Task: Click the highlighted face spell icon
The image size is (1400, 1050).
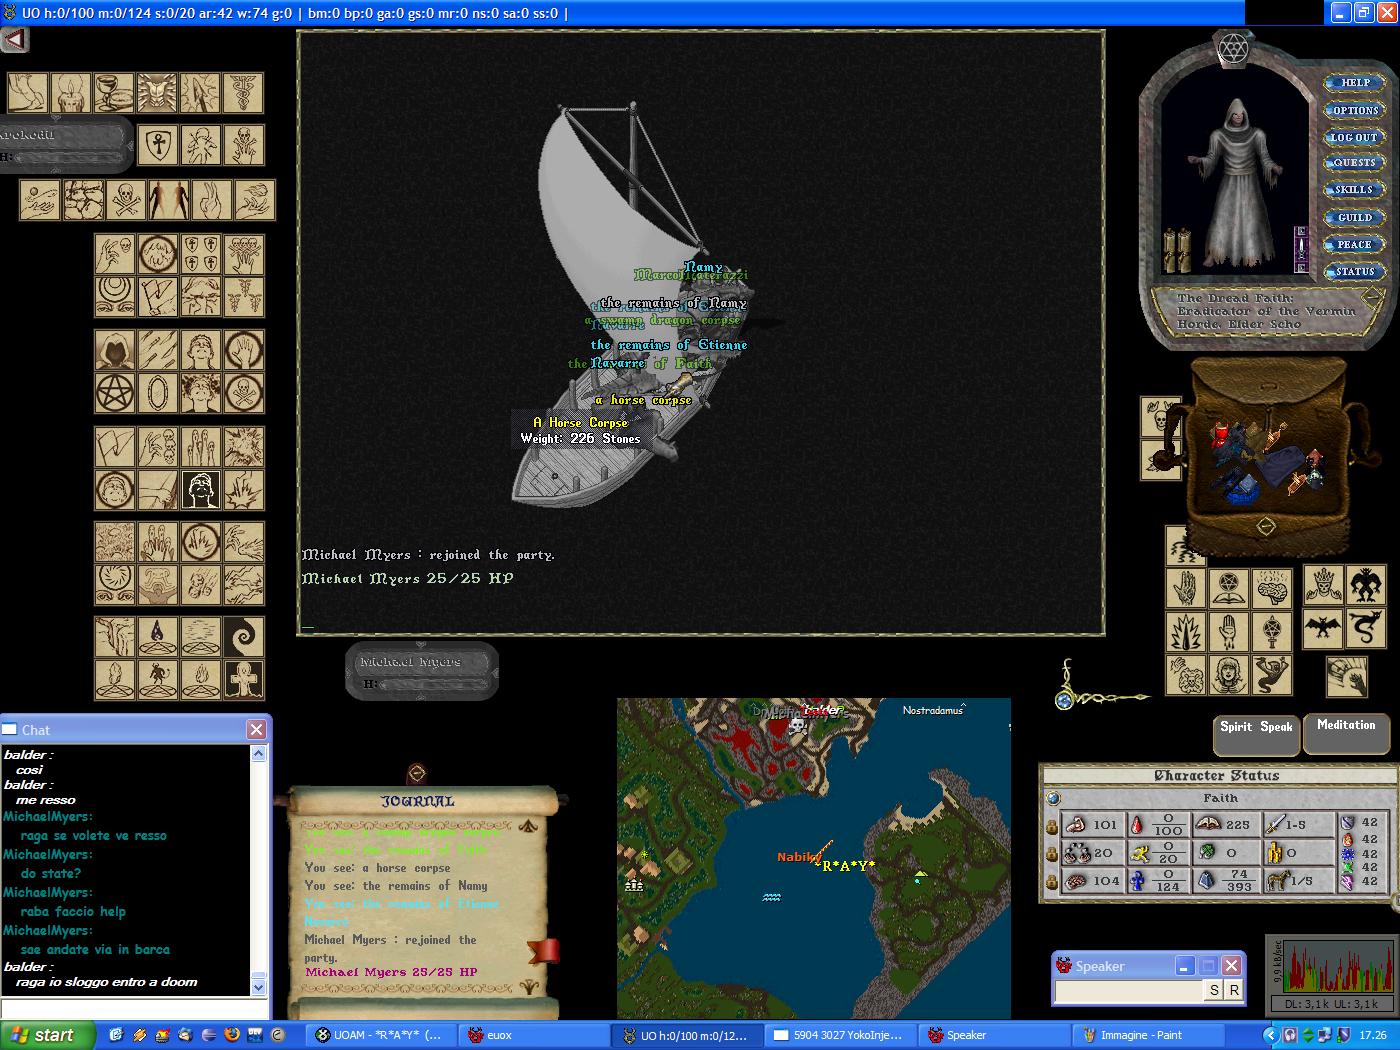Action: 201,490
